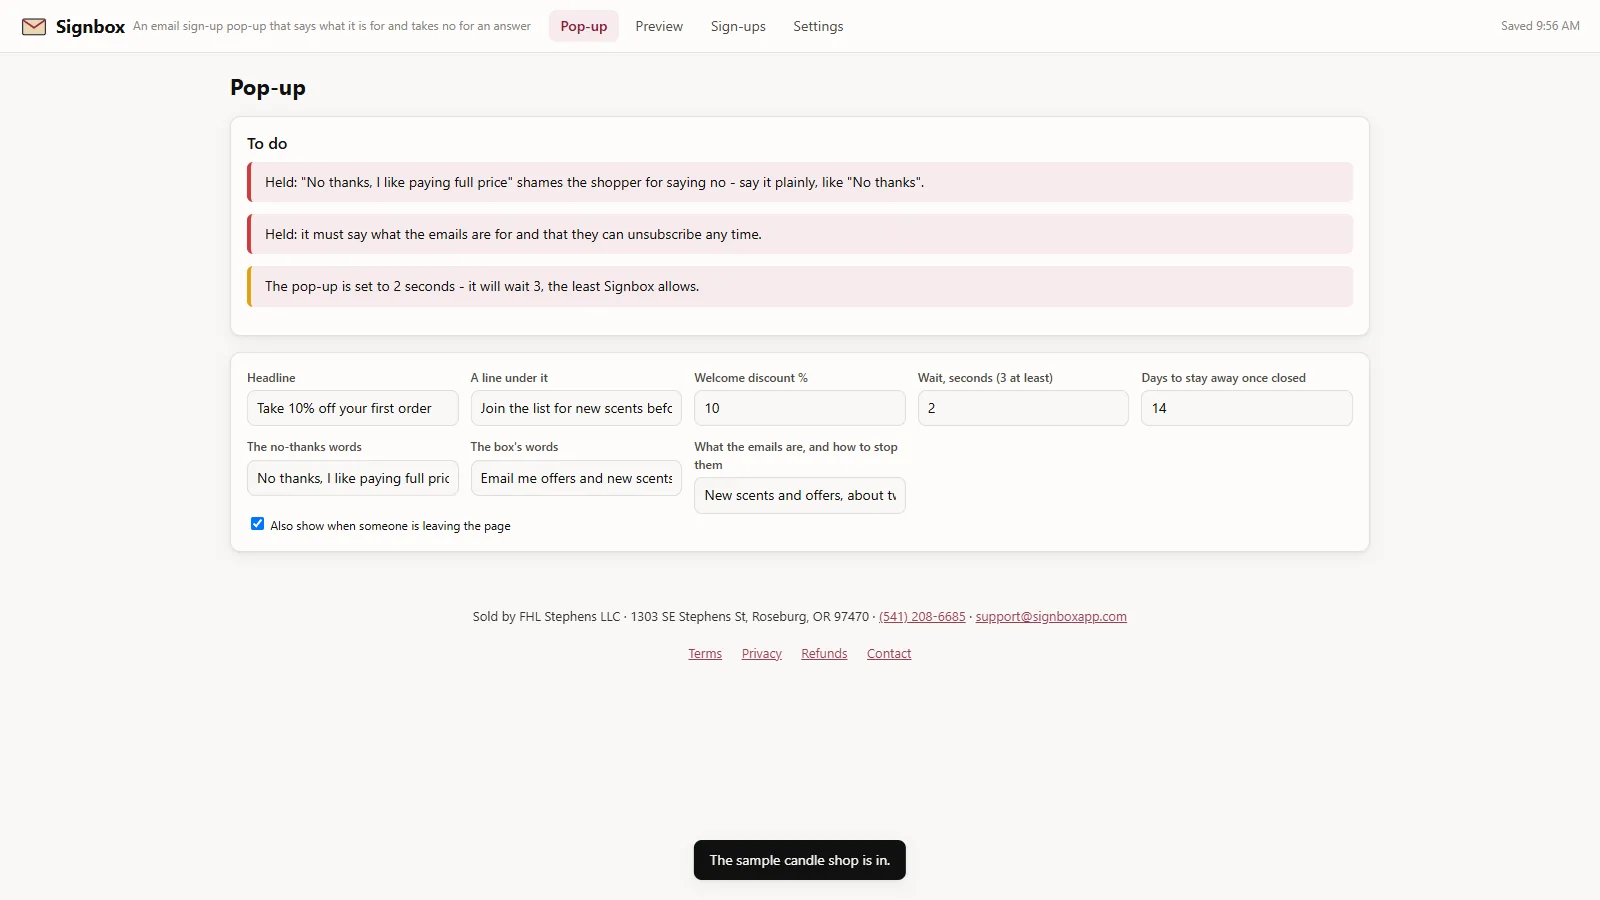Image resolution: width=1600 pixels, height=900 pixels.
Task: Click the Welcome discount % field
Action: coord(800,408)
